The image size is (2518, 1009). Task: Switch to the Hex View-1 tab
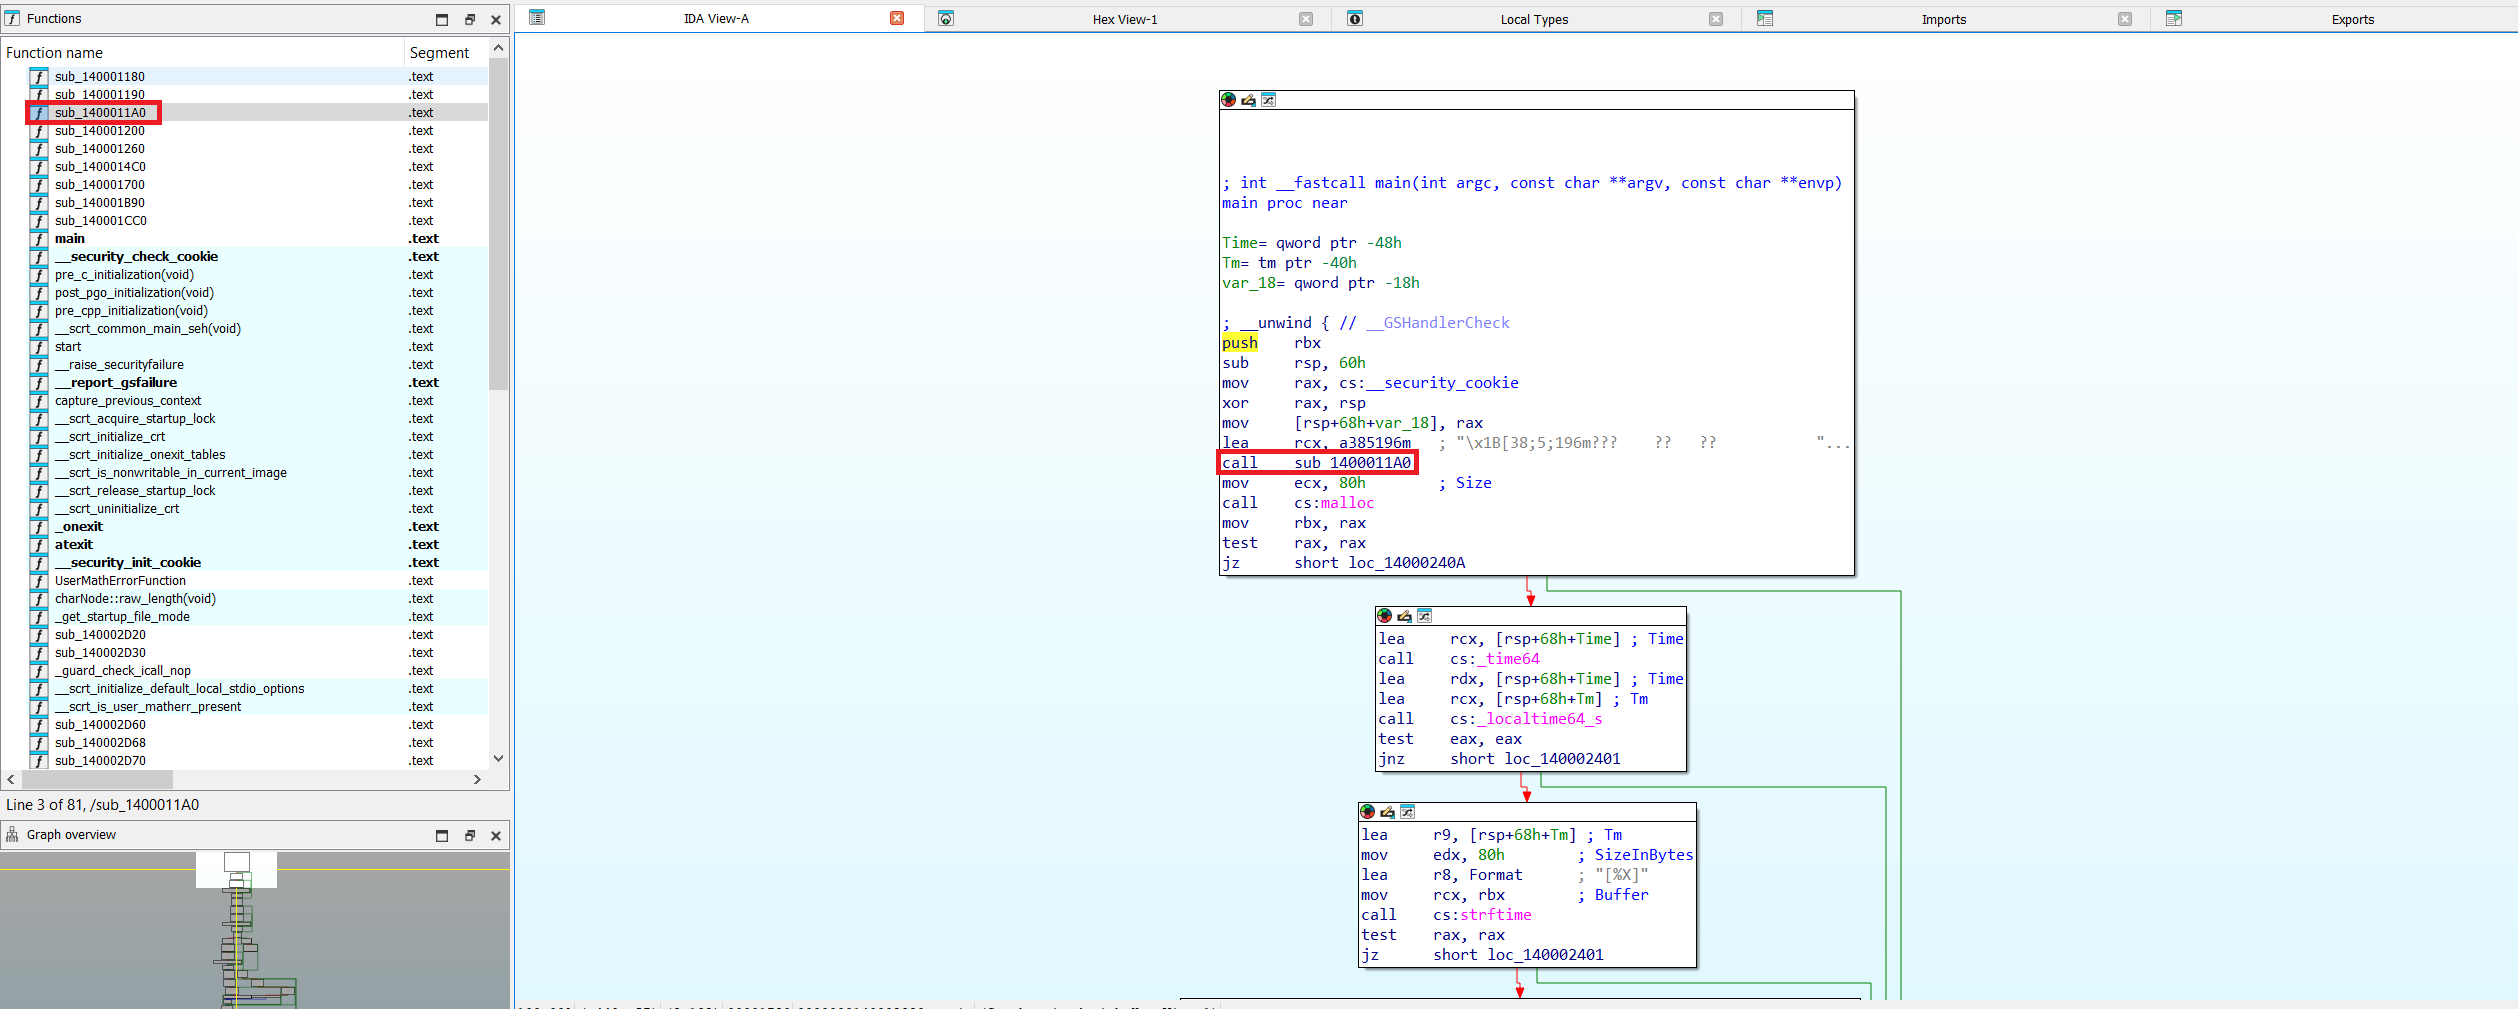pyautogui.click(x=1124, y=19)
